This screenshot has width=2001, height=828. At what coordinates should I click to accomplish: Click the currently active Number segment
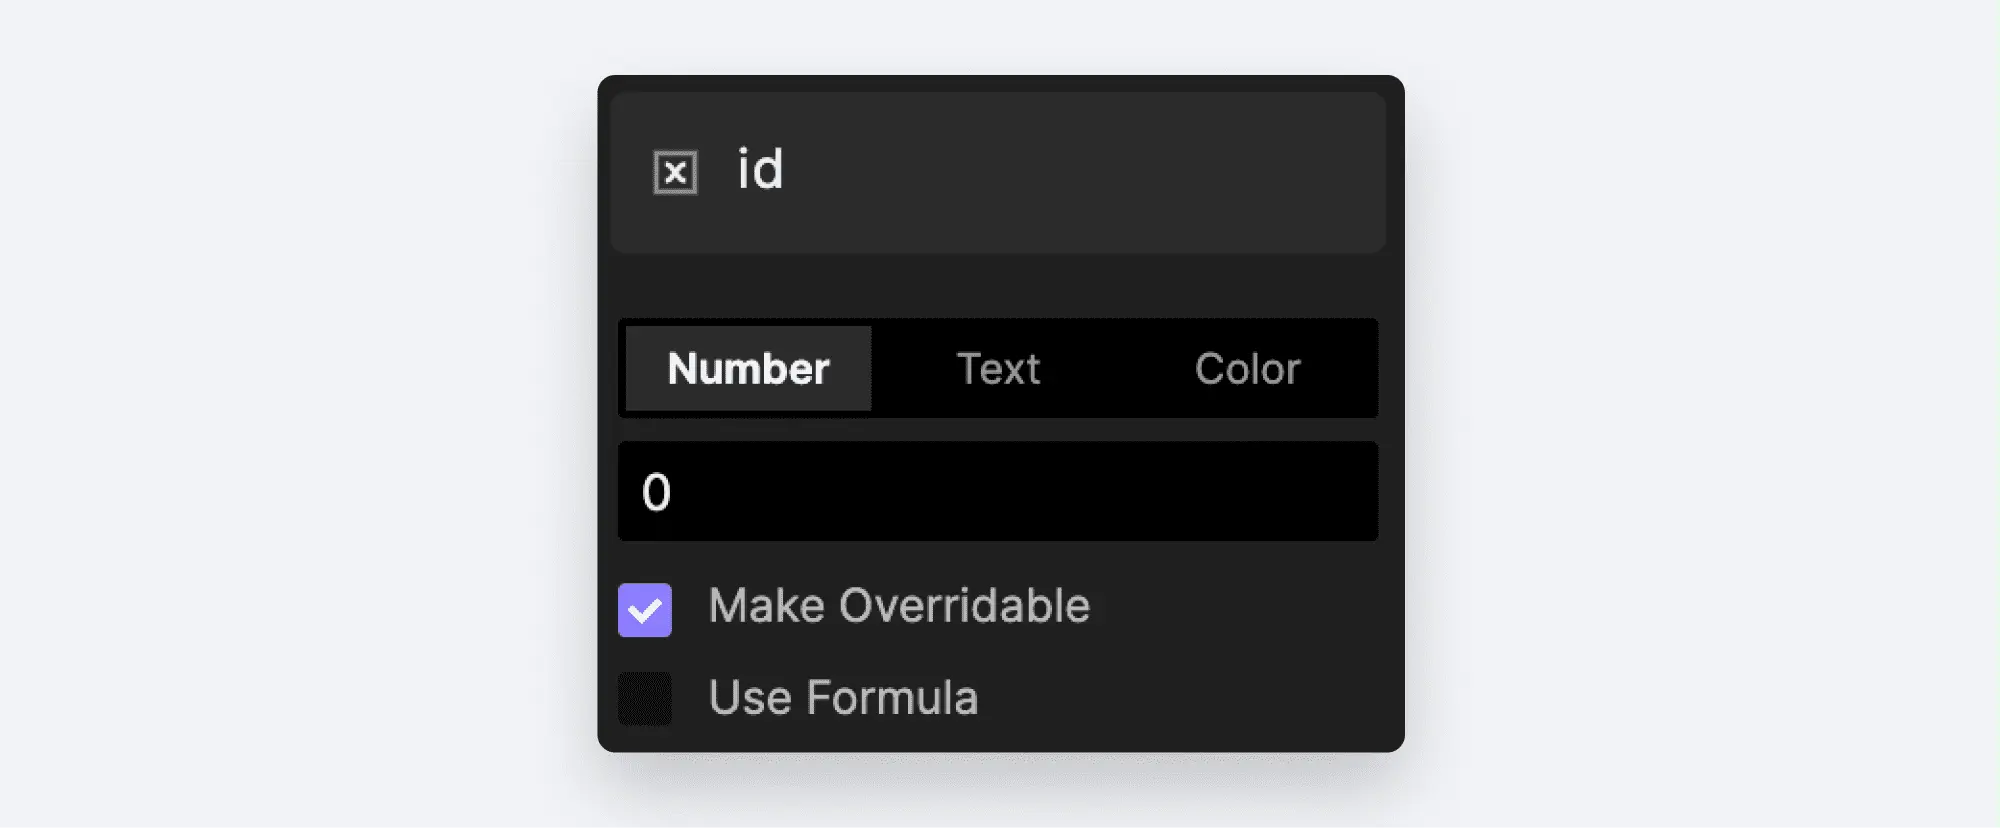coord(748,368)
